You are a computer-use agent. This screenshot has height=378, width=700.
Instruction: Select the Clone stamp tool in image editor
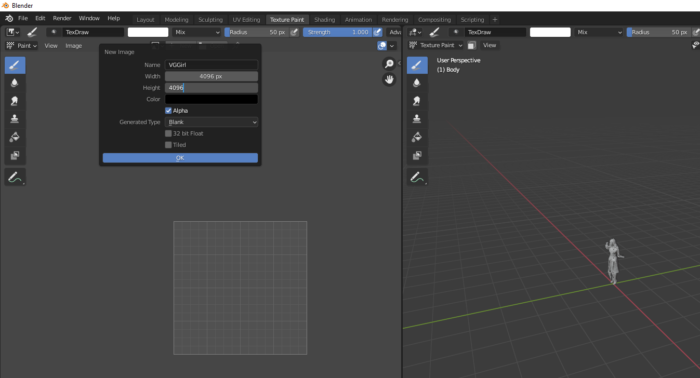click(15, 119)
